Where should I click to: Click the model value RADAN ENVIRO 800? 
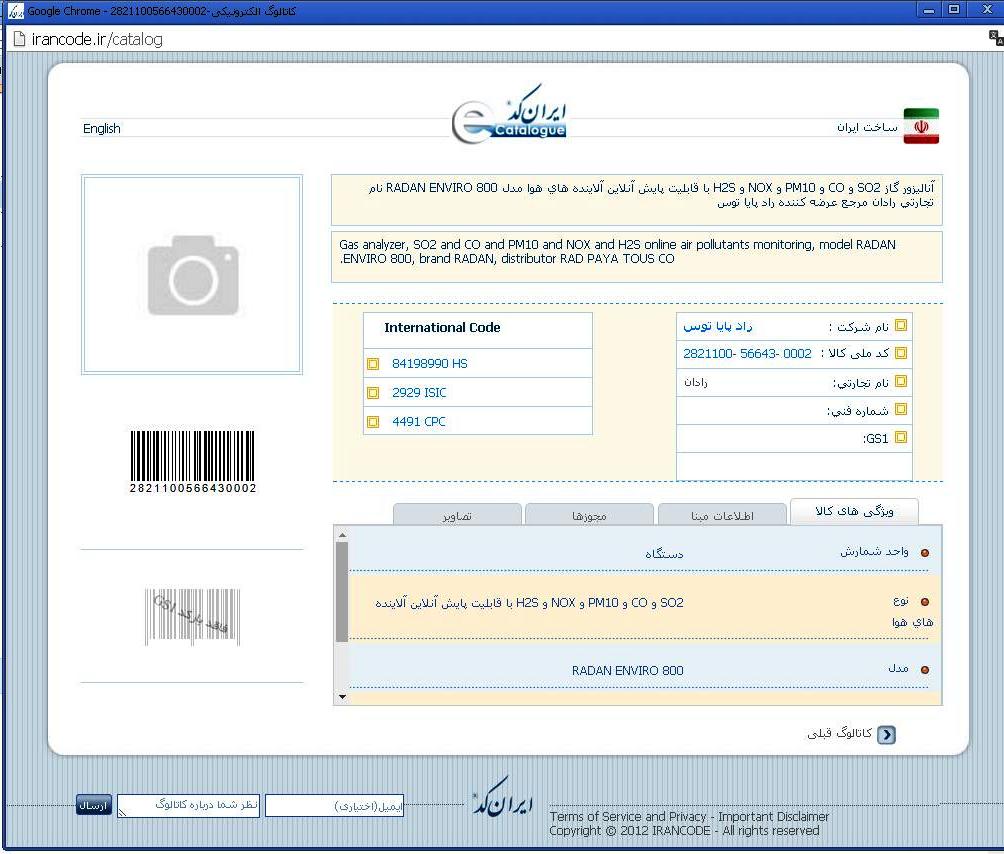[628, 670]
